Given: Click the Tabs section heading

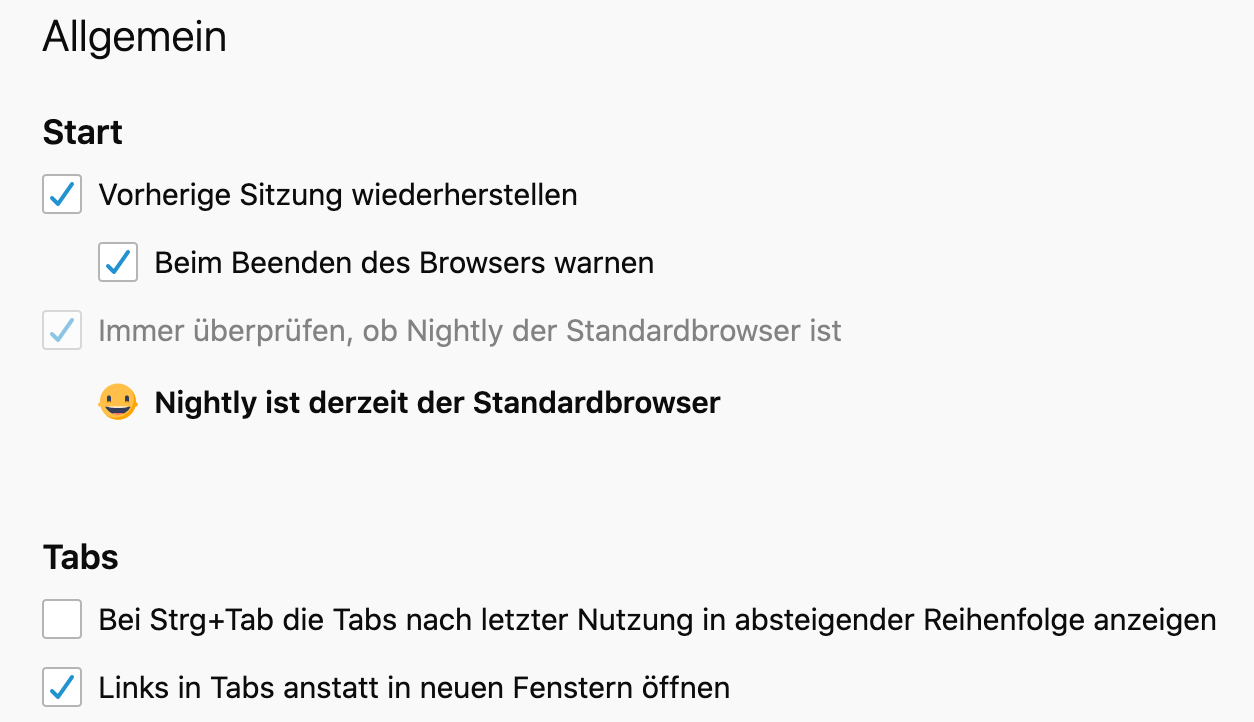Looking at the screenshot, I should click(x=81, y=557).
